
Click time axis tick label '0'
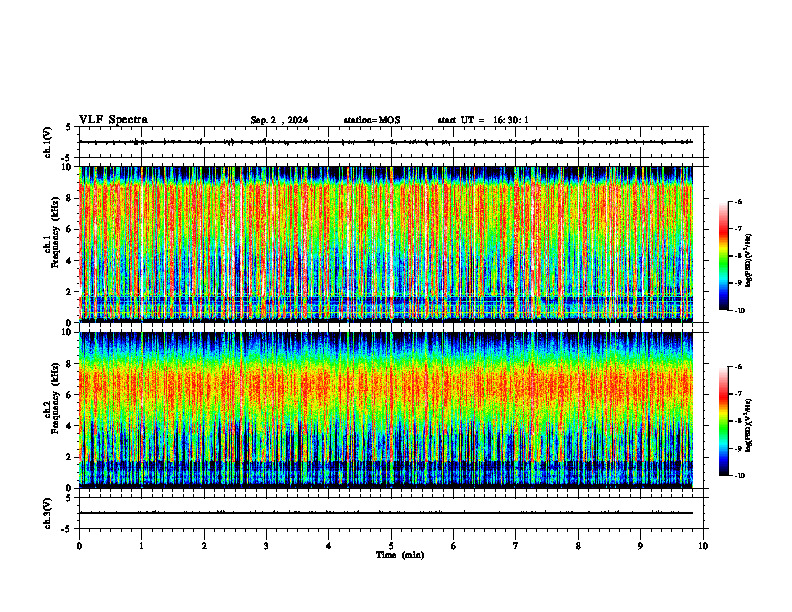pos(79,546)
